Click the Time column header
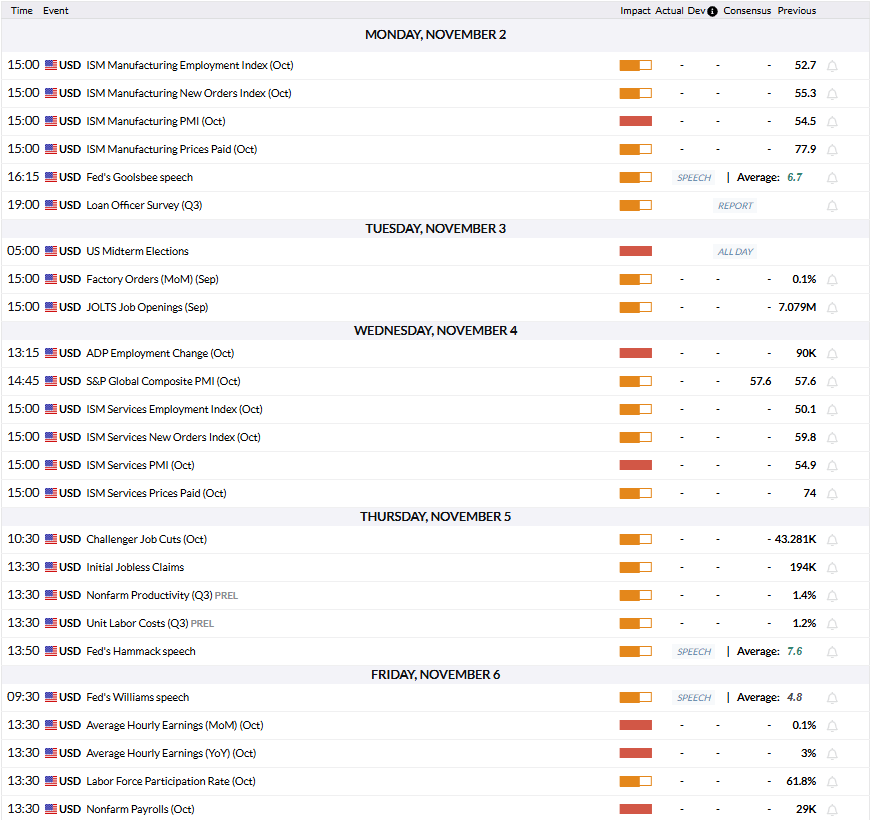The image size is (871, 820). click(22, 11)
